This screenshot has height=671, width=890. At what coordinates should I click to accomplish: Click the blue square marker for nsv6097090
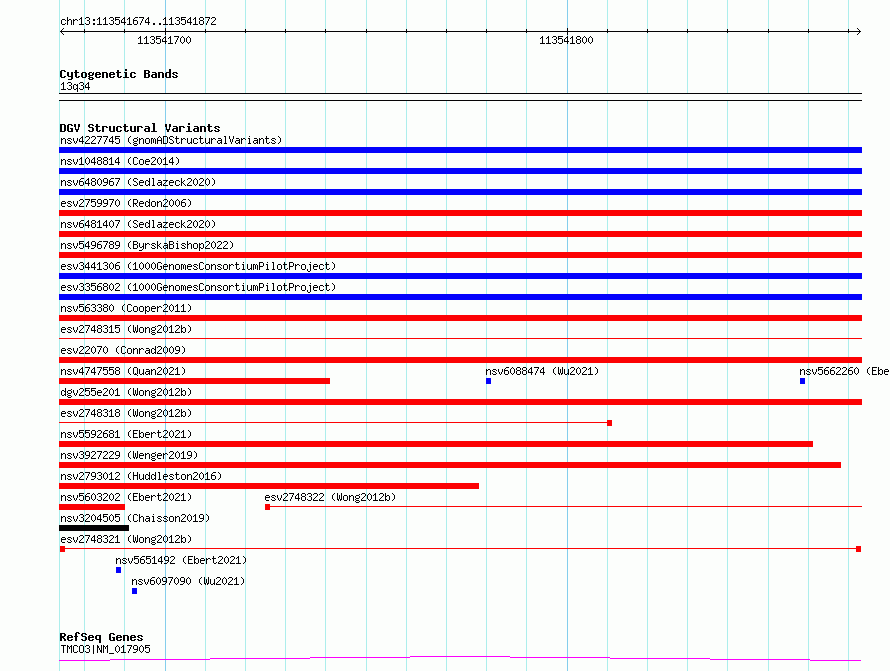tap(135, 591)
